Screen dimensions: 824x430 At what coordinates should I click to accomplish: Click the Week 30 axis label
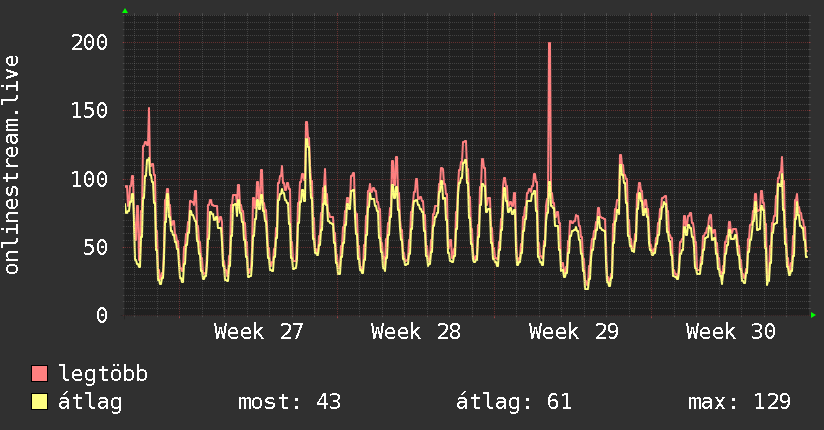[x=731, y=332]
